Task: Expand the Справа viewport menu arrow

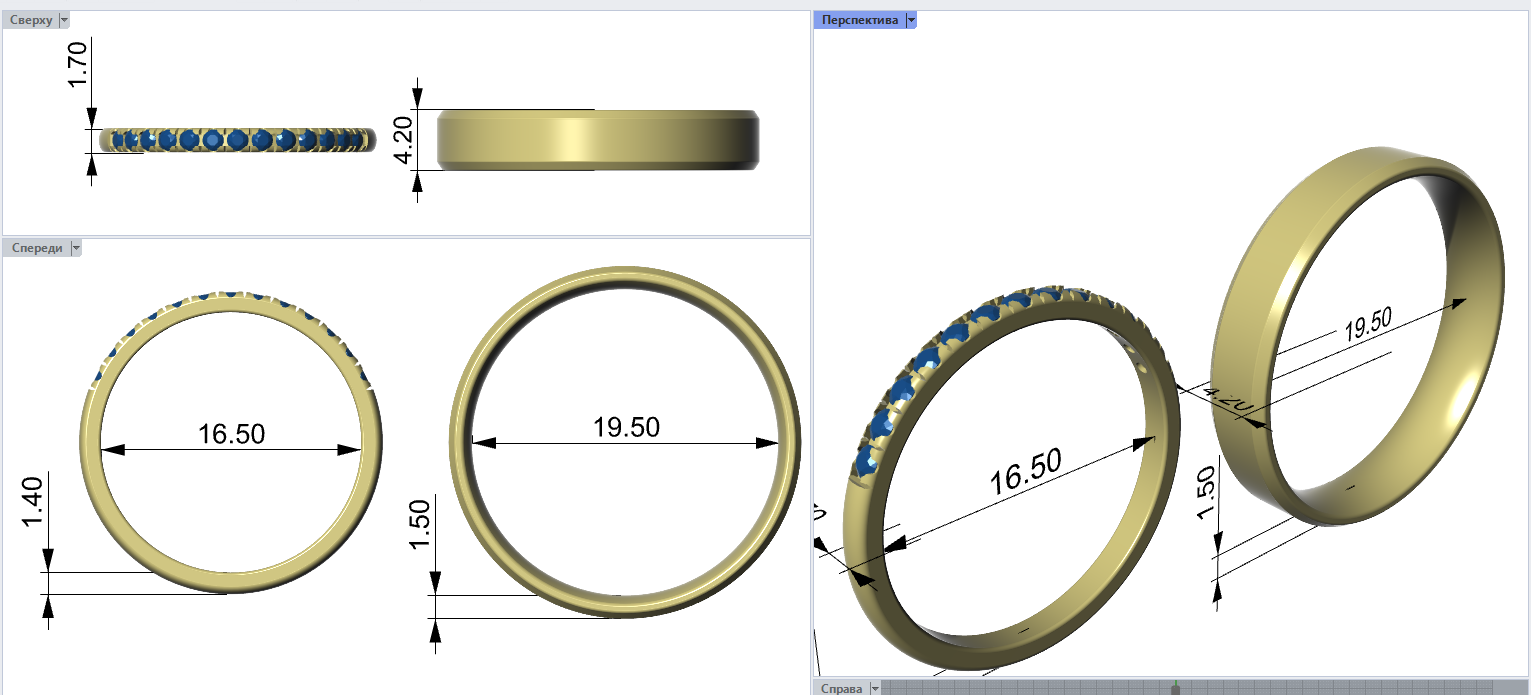Action: (876, 688)
